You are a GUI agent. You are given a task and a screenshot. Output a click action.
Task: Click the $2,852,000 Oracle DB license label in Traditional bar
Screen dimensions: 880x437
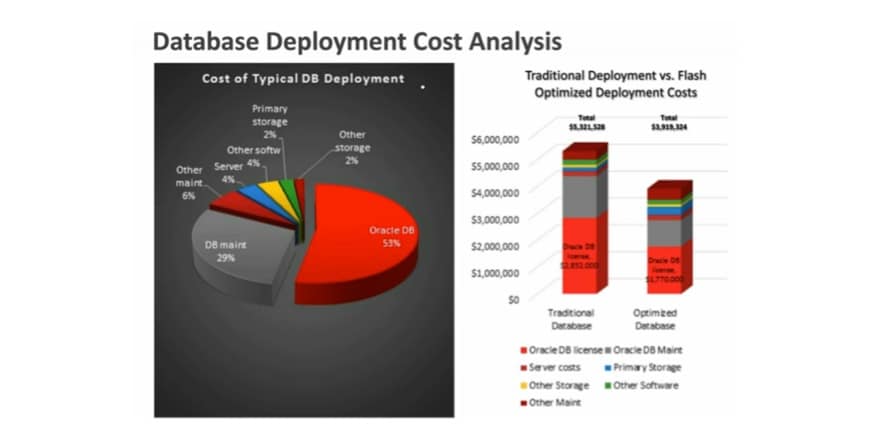(x=580, y=256)
